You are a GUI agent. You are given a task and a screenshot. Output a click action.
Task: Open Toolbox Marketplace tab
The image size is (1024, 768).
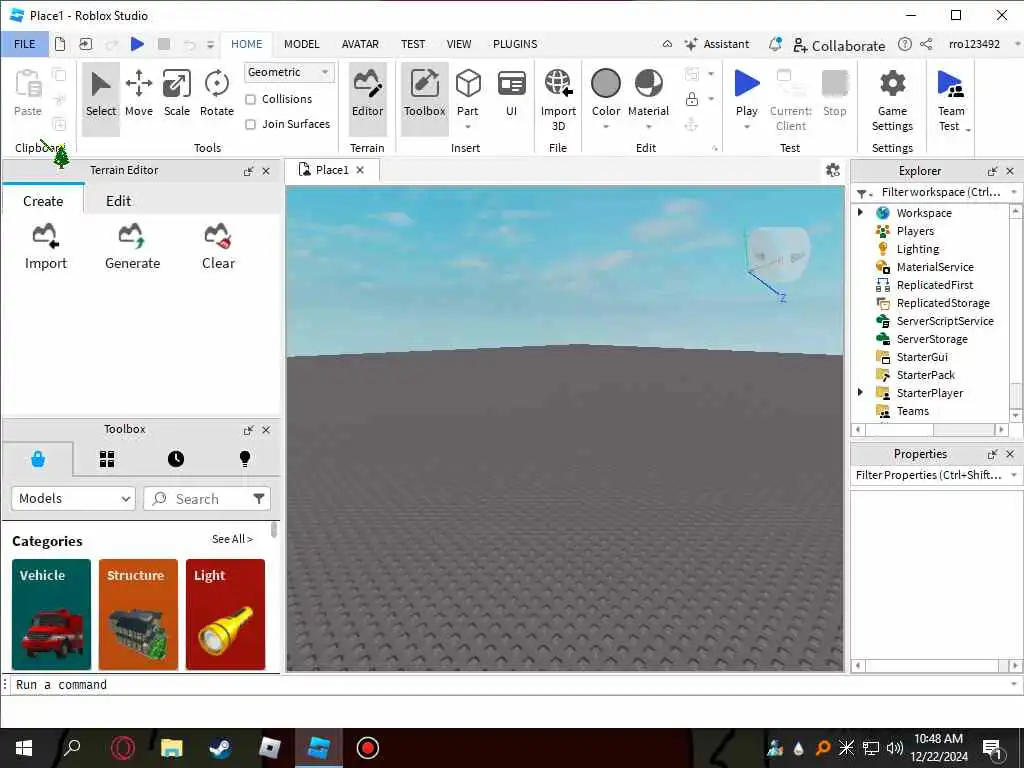point(38,459)
